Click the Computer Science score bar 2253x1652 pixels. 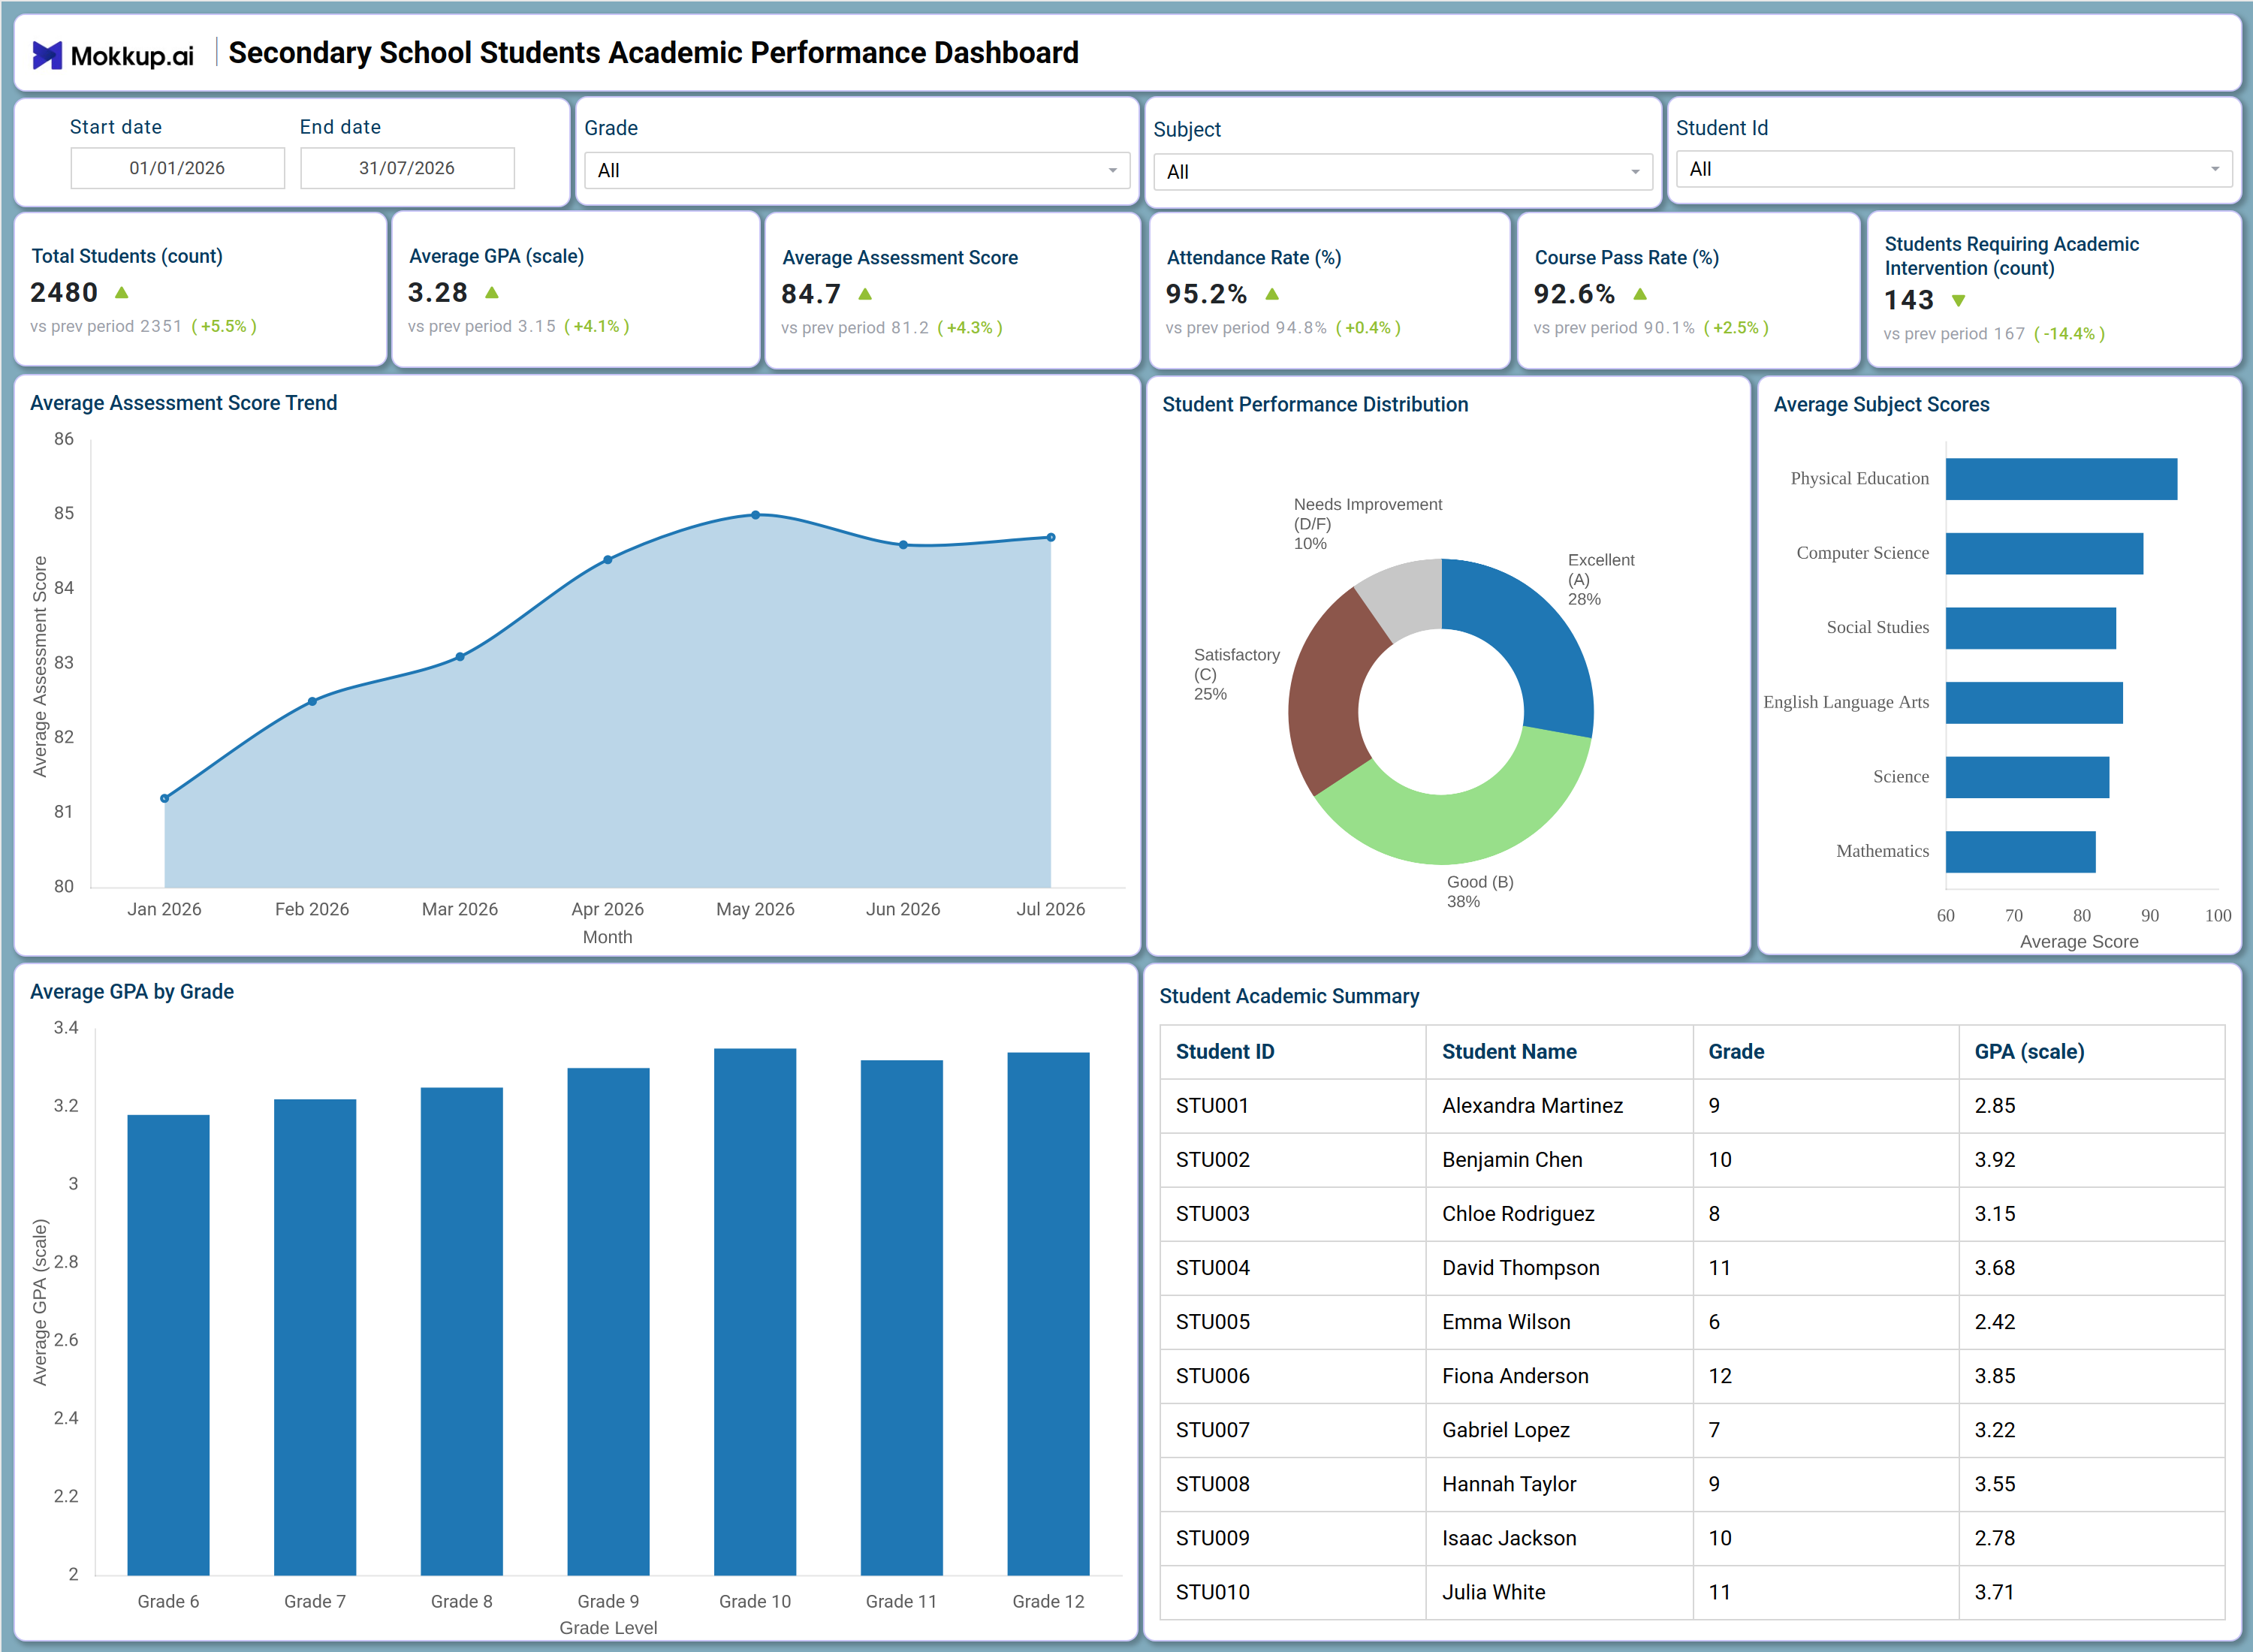pyautogui.click(x=2044, y=553)
